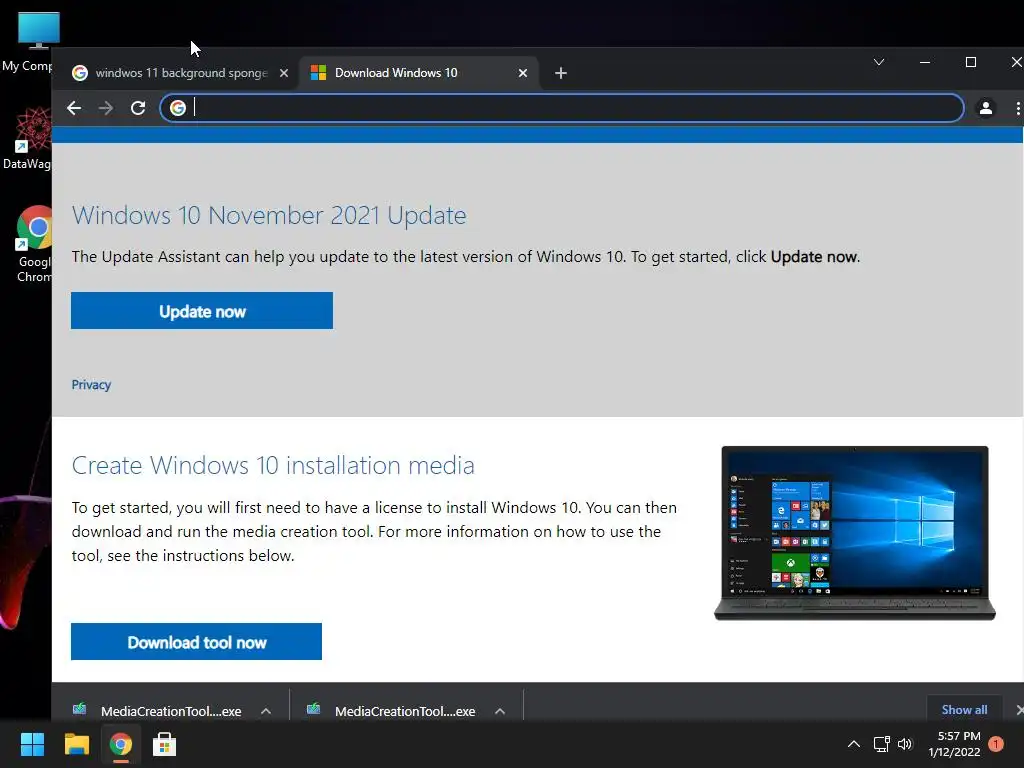
Task: Focus the Chrome address bar field
Action: (x=562, y=108)
